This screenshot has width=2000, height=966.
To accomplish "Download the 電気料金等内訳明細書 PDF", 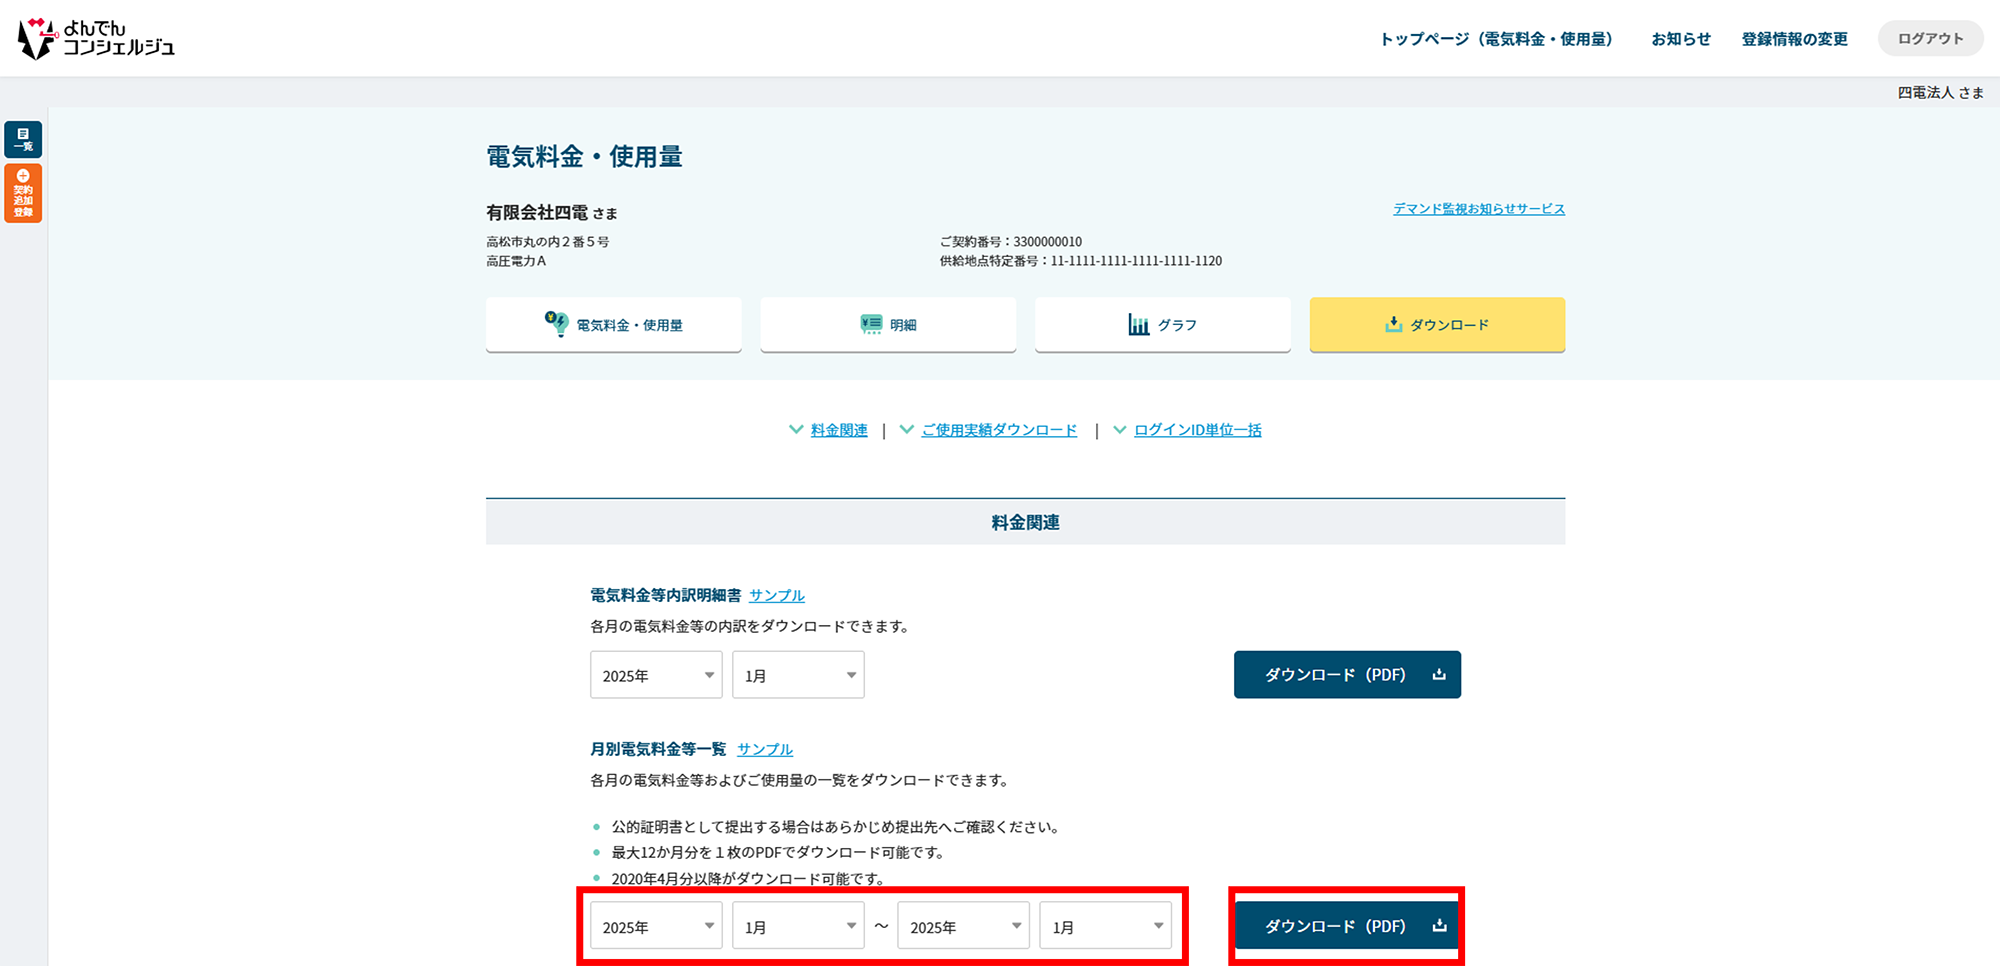I will pyautogui.click(x=1347, y=675).
